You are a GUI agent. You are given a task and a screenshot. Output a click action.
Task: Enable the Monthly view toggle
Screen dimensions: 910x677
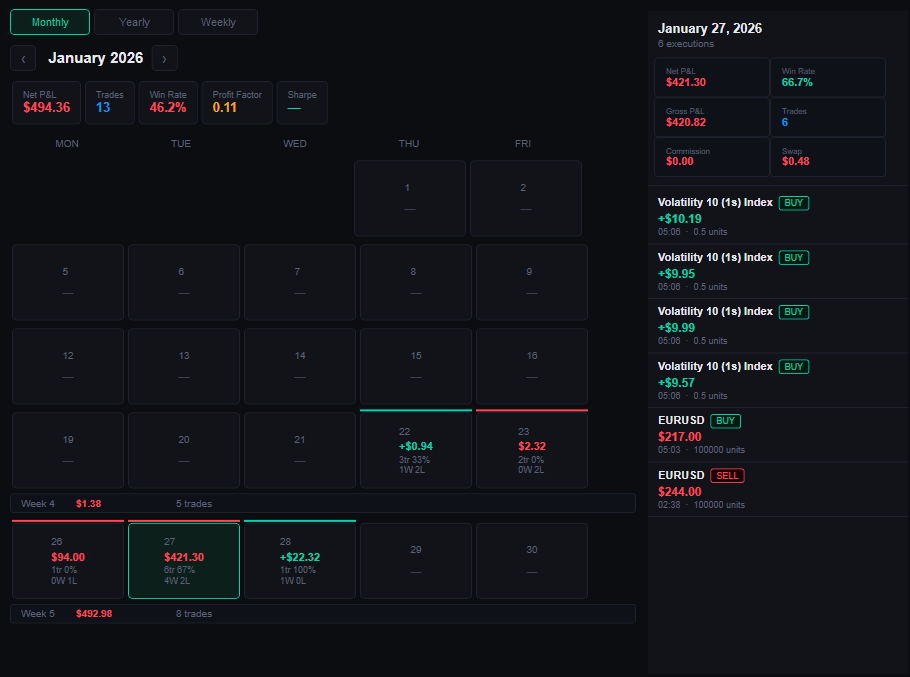click(x=49, y=21)
